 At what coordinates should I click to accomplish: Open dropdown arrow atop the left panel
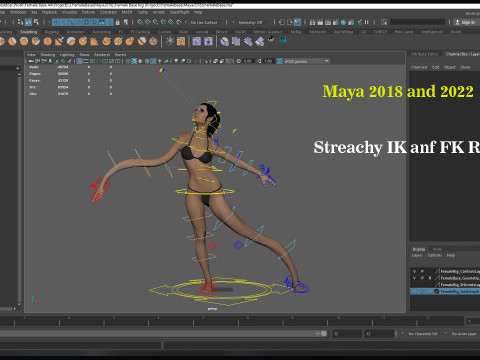[x=18, y=68]
